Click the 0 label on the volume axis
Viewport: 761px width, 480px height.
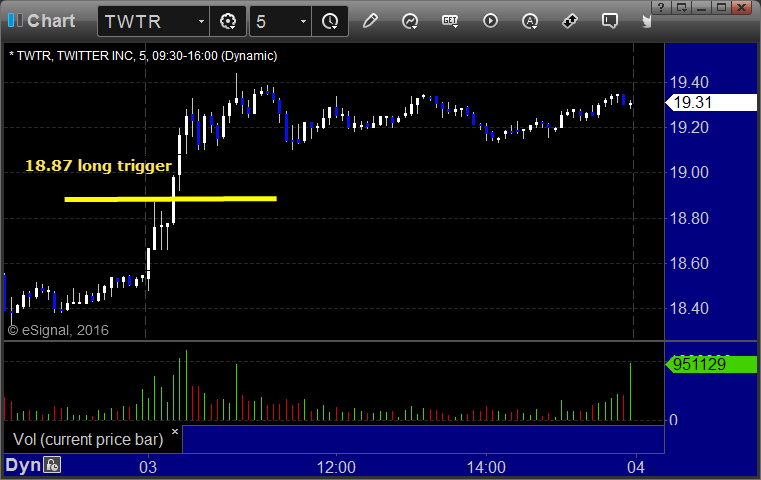click(673, 420)
